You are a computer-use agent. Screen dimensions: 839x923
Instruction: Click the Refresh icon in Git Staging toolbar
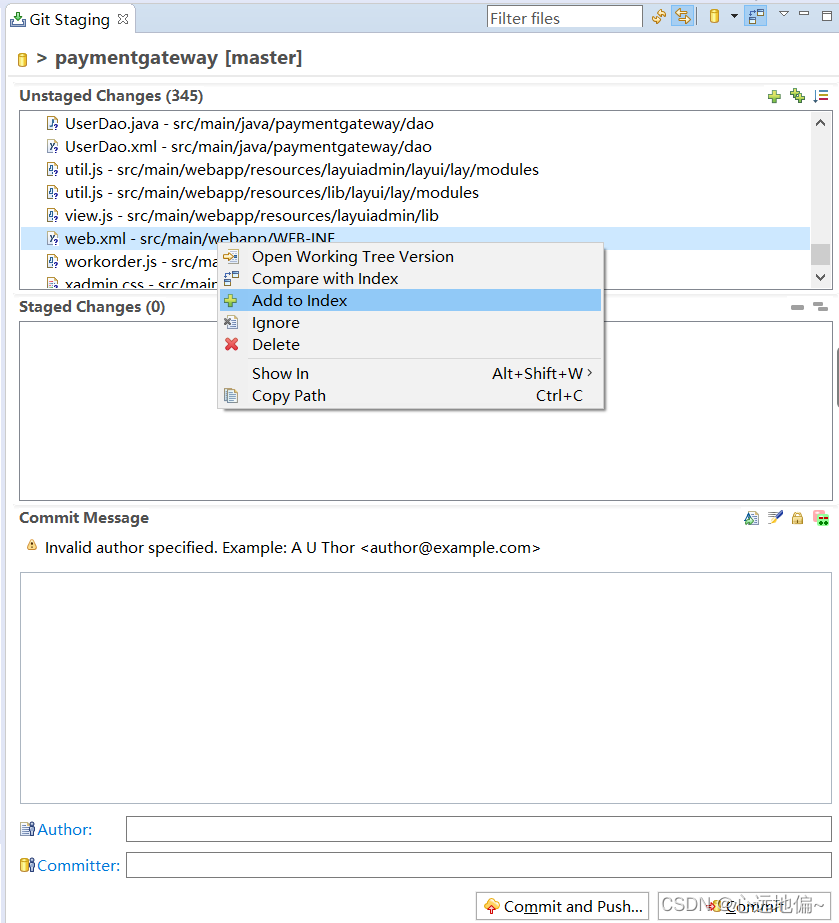658,16
